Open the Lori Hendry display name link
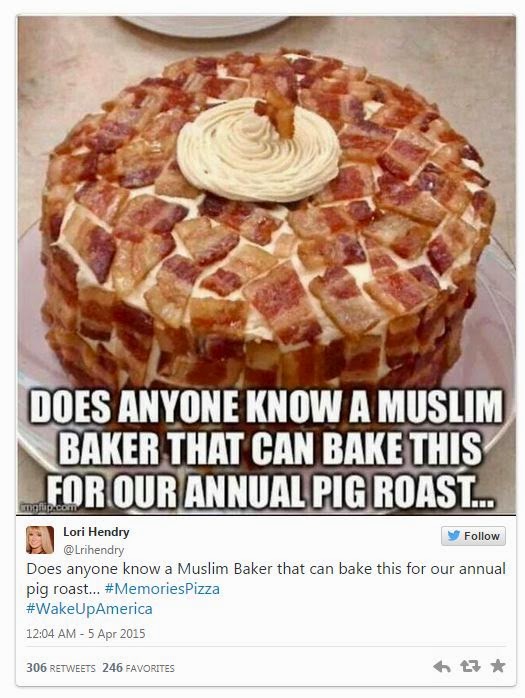The height and width of the screenshot is (698, 525). 96,532
